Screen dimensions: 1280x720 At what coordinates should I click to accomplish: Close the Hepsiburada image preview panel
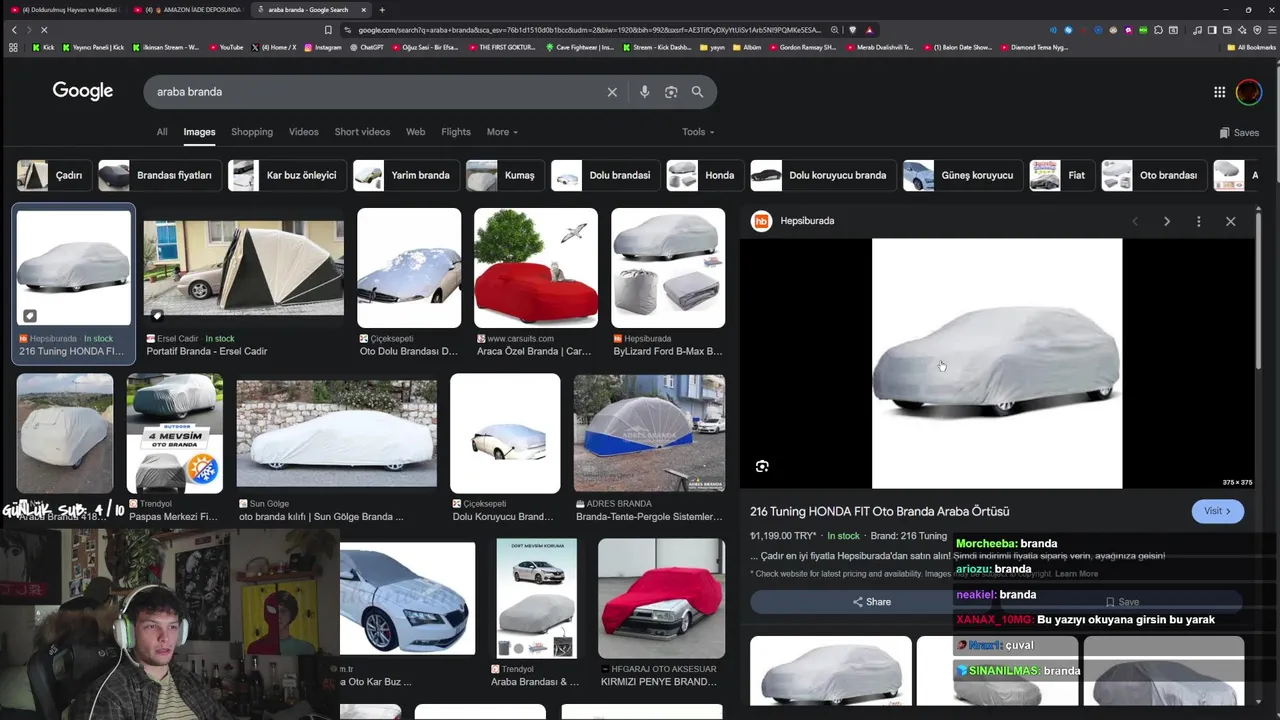[1231, 221]
